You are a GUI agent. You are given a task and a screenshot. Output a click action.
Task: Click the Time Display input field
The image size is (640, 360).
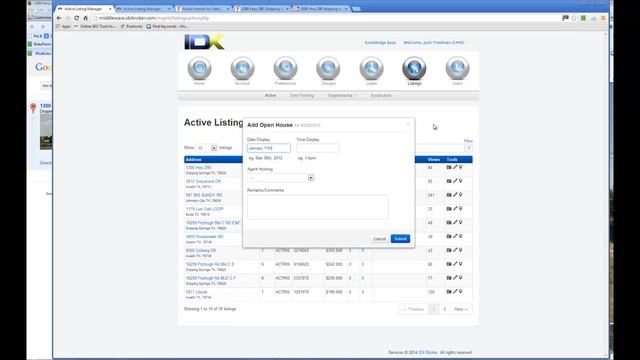318,148
